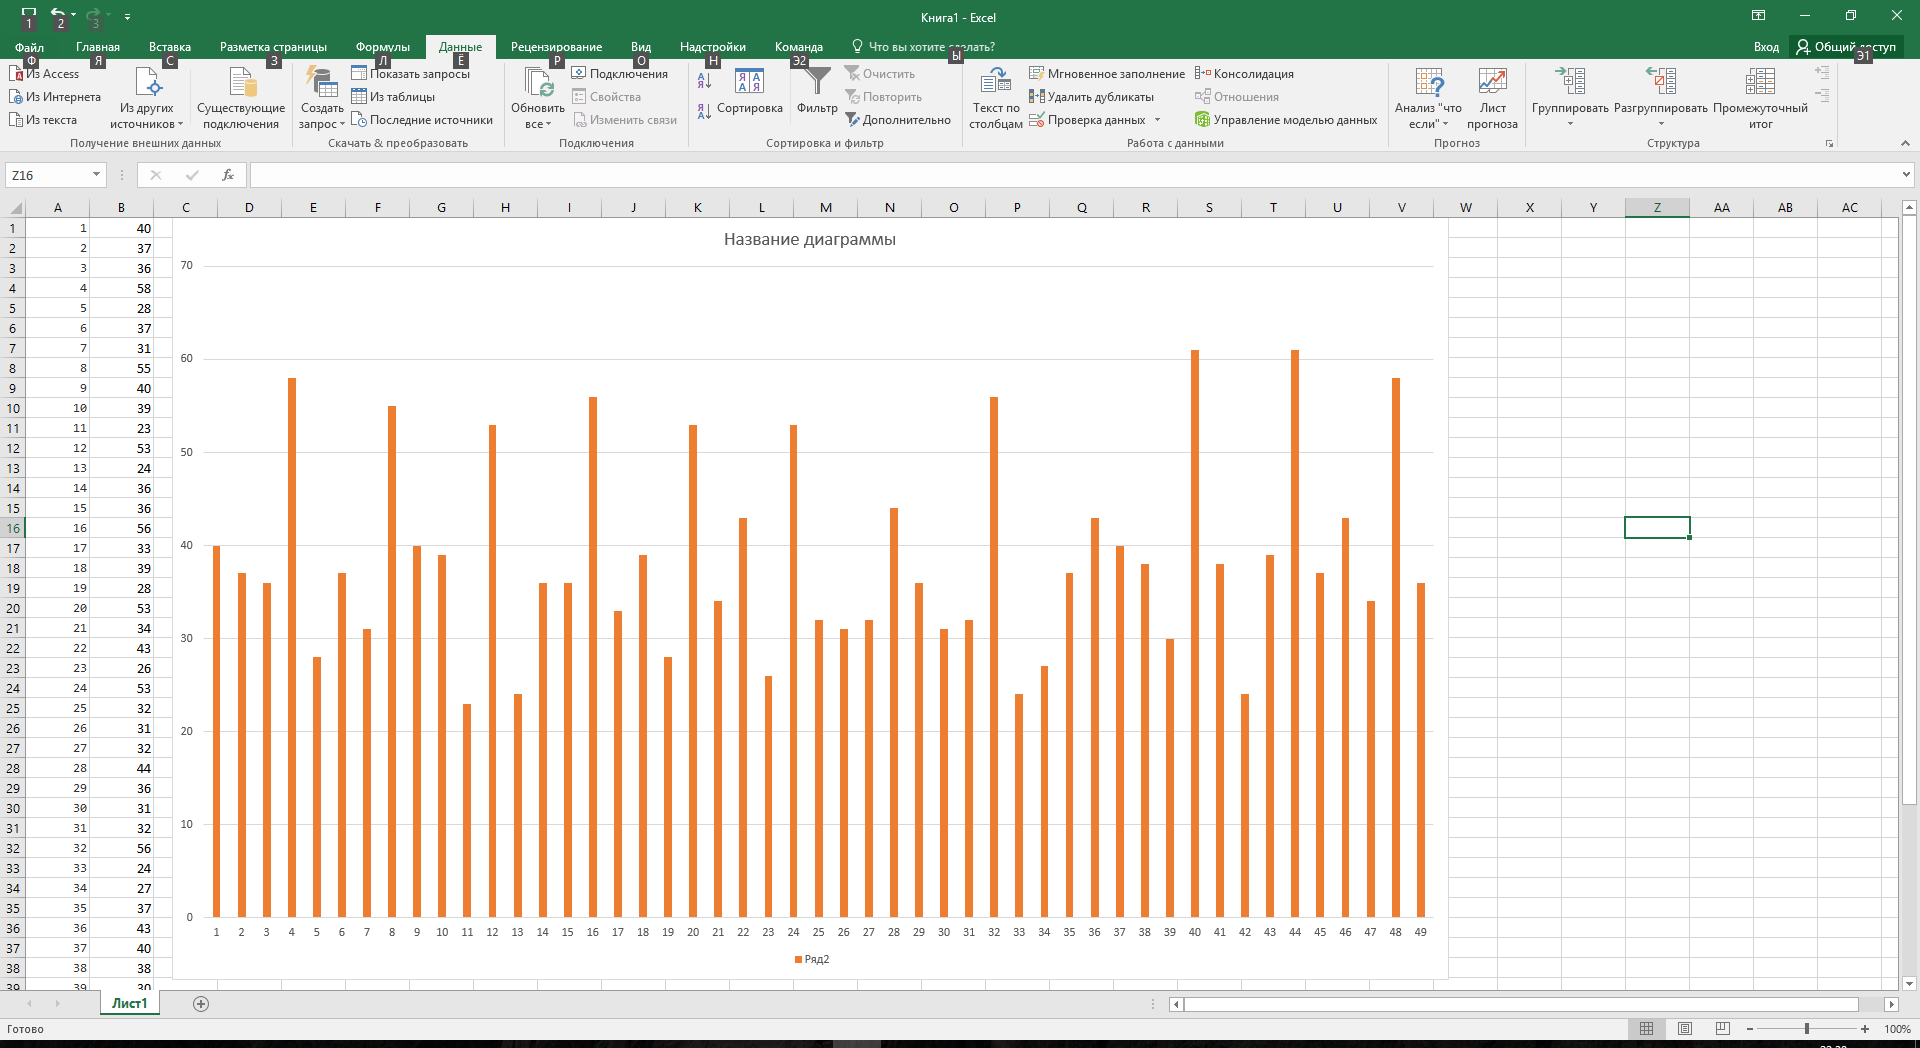Open Data Validation (Проверка данных) dropdown arrow
The height and width of the screenshot is (1048, 1920).
[1158, 120]
